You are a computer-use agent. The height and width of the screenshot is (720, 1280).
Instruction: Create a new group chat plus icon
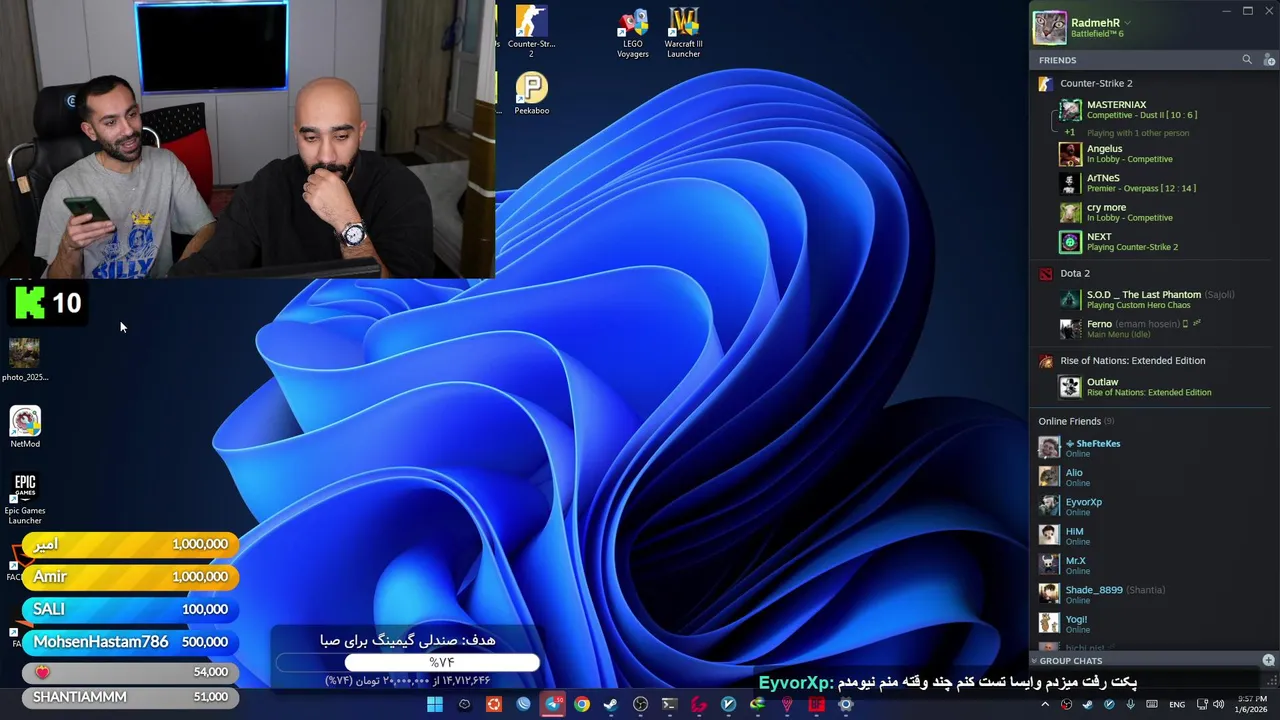click(x=1268, y=661)
